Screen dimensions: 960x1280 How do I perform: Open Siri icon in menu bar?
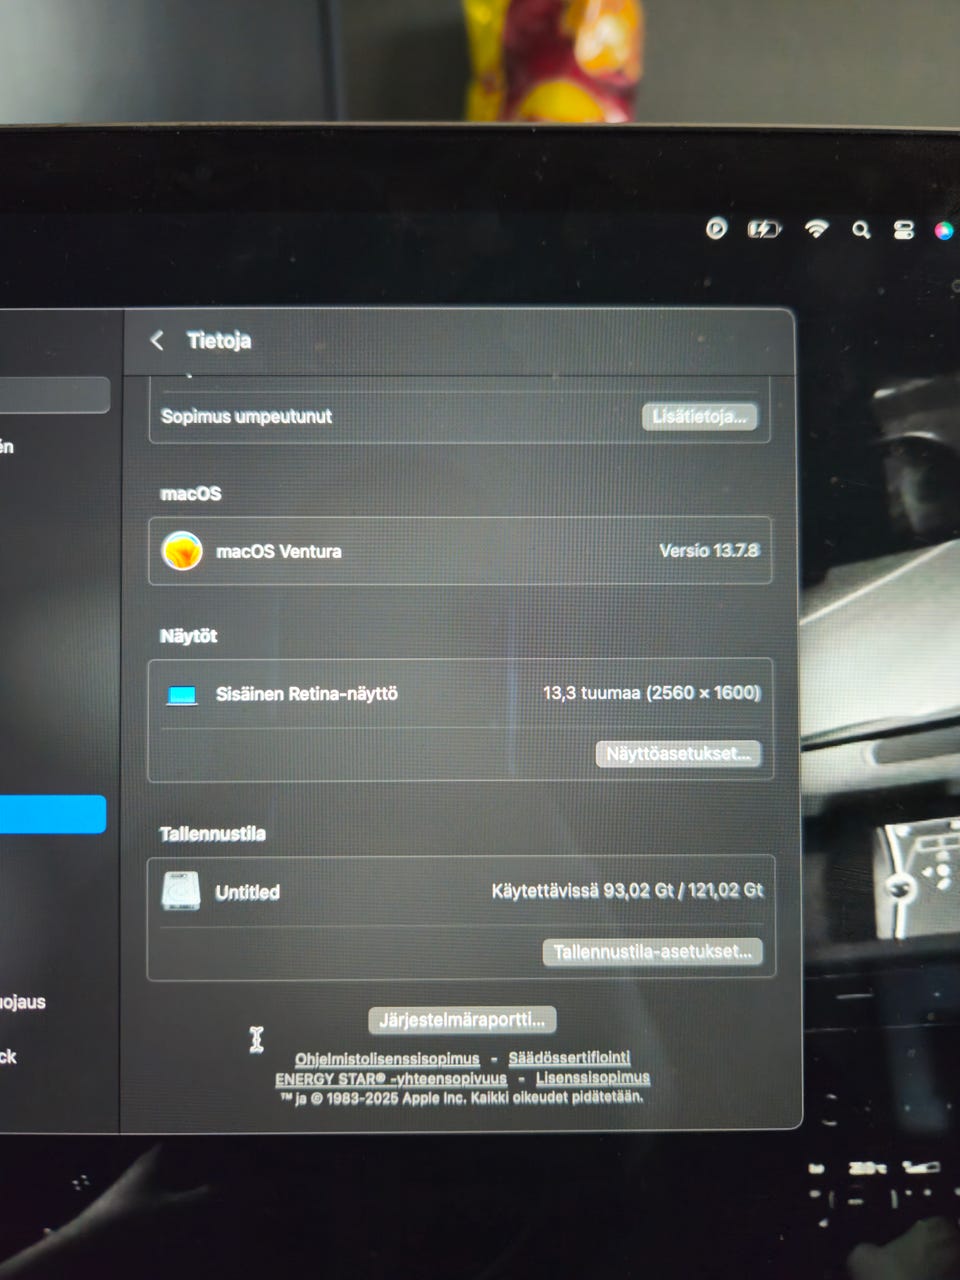coord(944,231)
